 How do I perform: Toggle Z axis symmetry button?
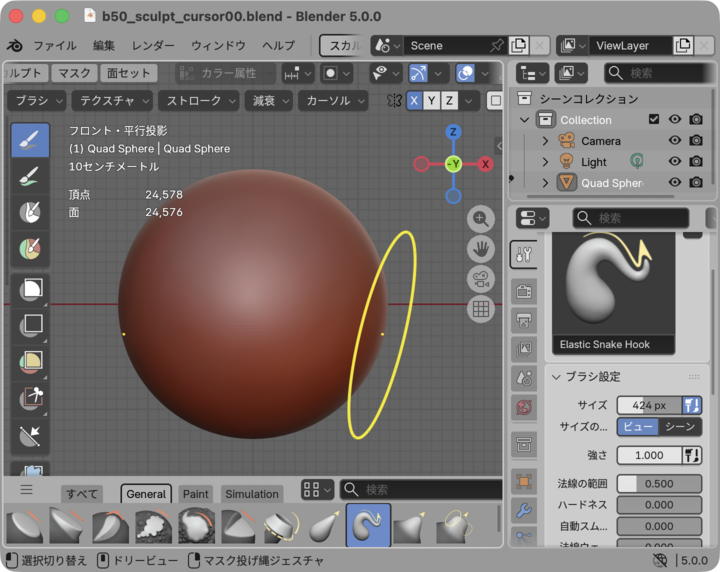point(449,101)
